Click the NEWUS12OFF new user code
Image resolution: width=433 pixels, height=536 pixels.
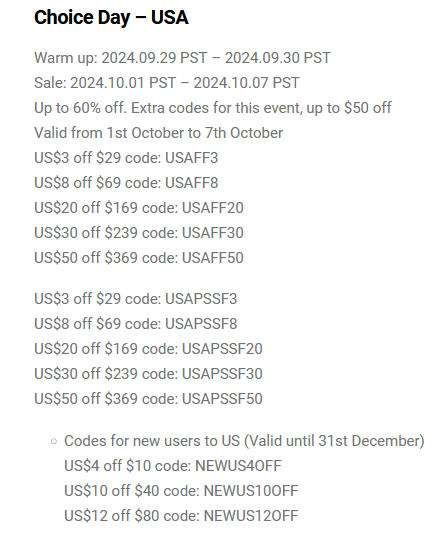(251, 516)
